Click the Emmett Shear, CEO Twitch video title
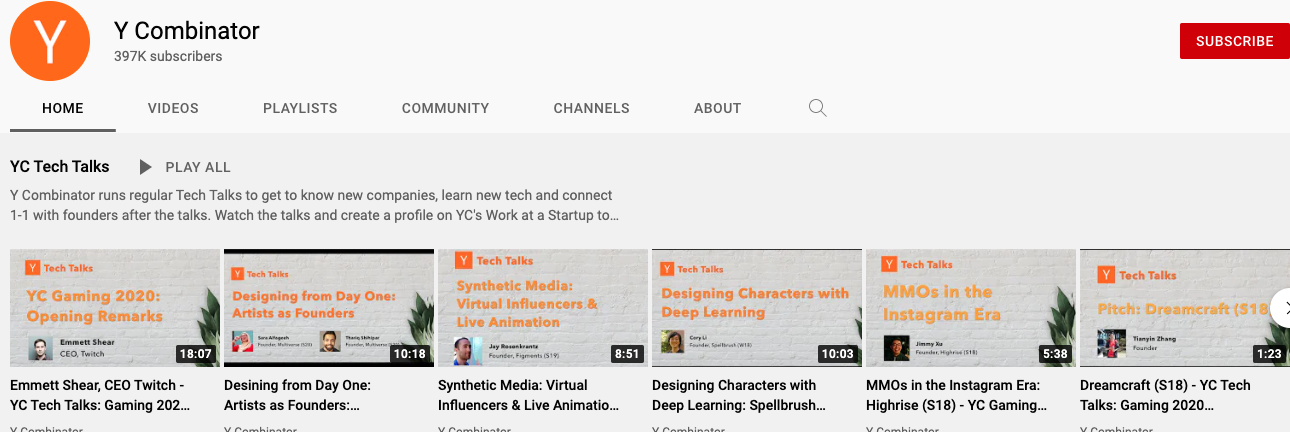This screenshot has width=1290, height=432. 100,395
